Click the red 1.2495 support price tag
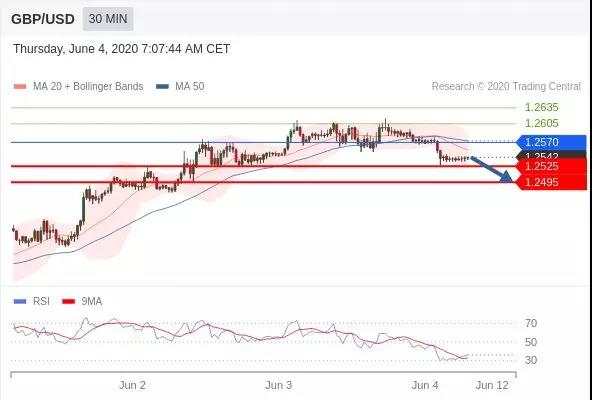 point(552,182)
